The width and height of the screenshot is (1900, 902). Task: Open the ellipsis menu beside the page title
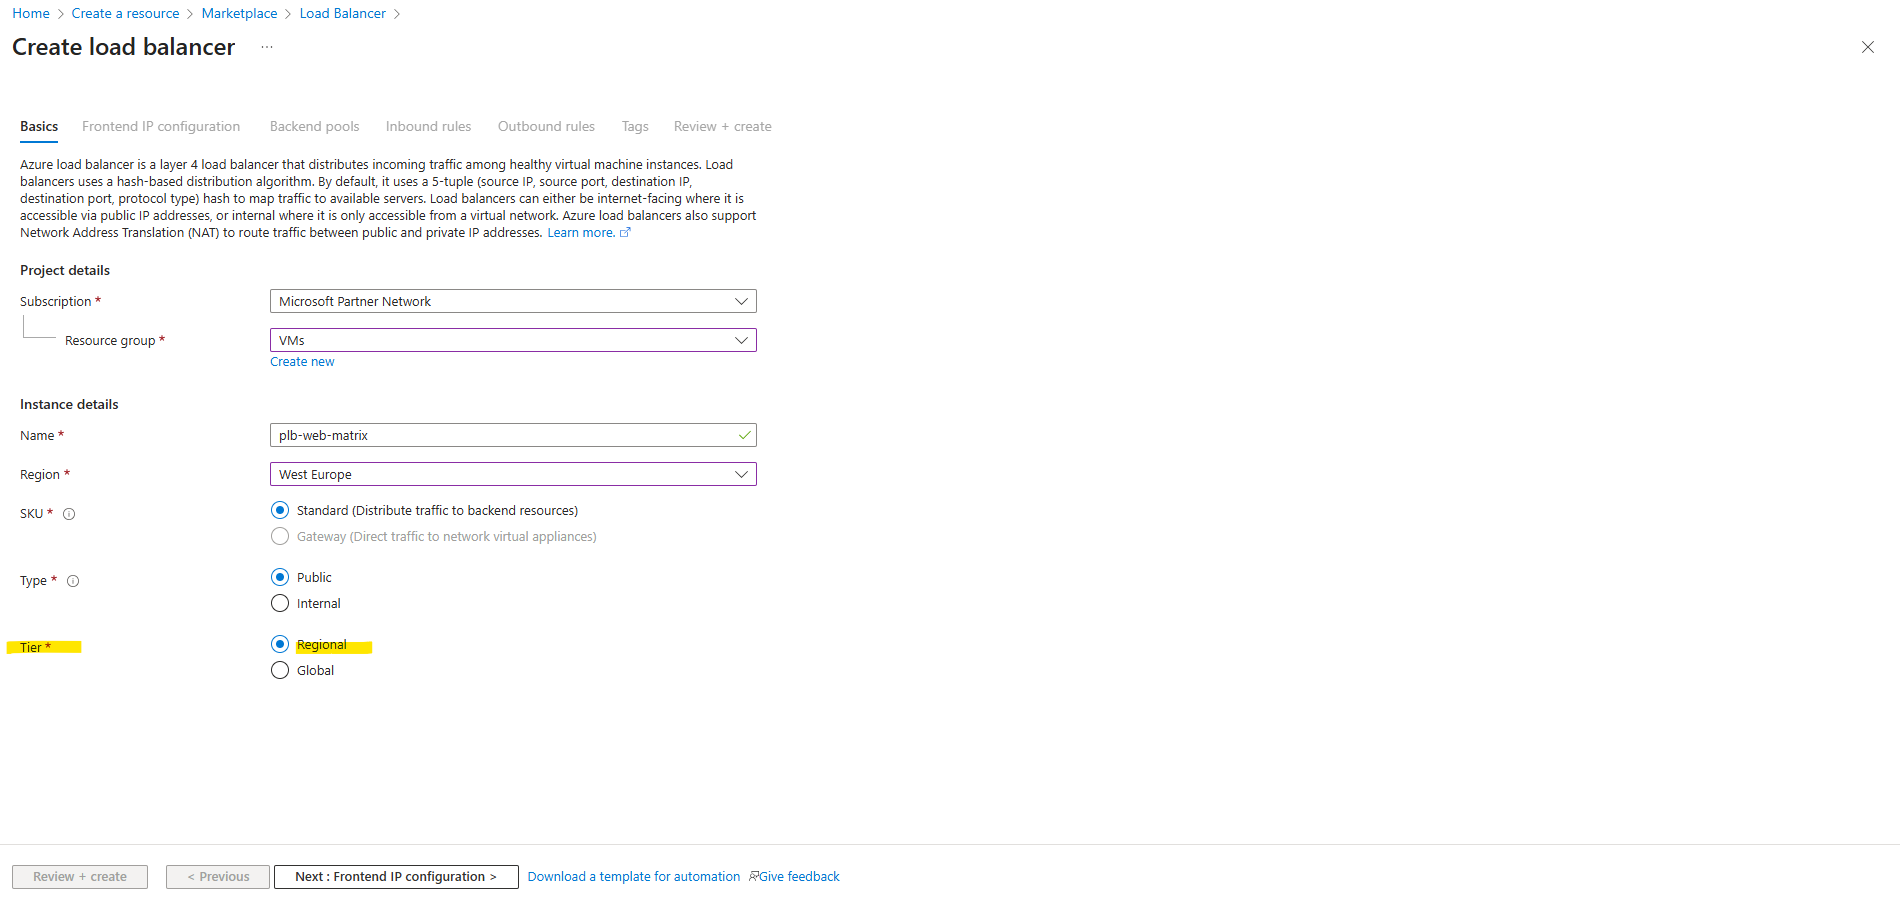[267, 47]
